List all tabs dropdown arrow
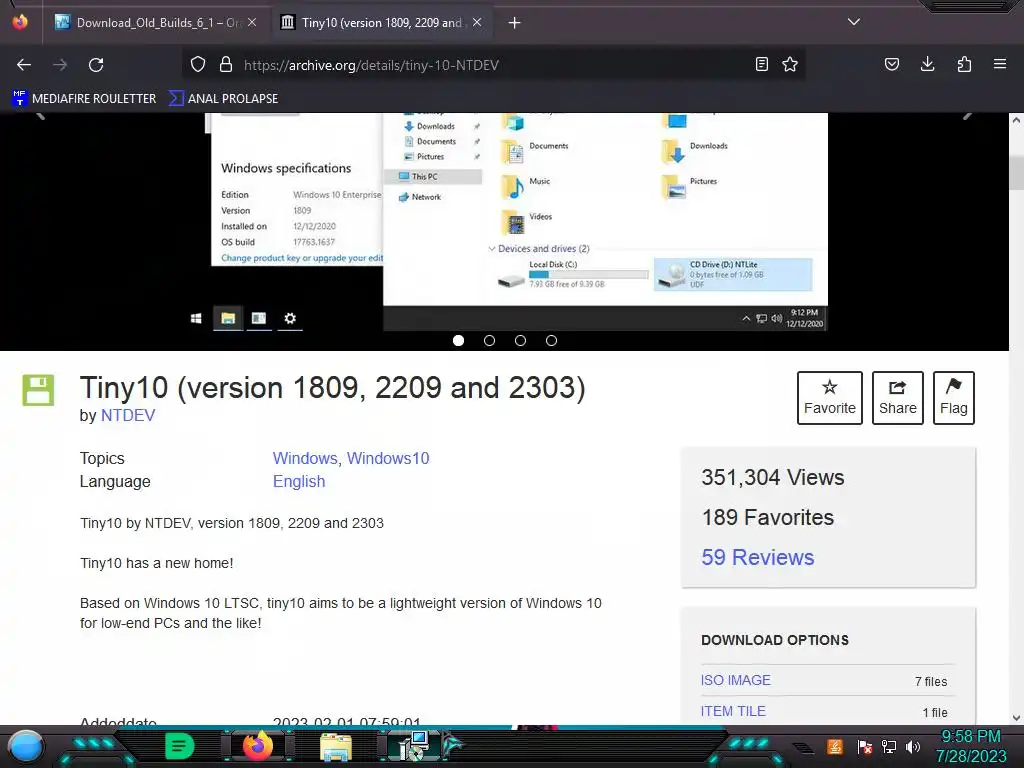The width and height of the screenshot is (1024, 768). pyautogui.click(x=854, y=22)
